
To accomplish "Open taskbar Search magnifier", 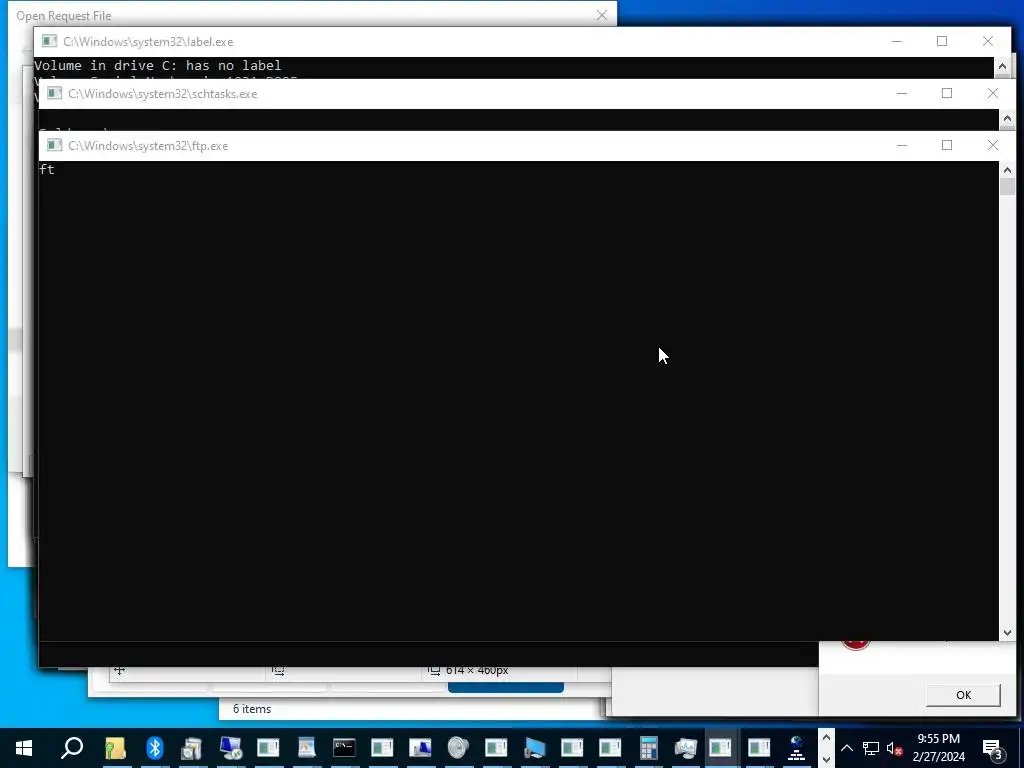I will 72,747.
